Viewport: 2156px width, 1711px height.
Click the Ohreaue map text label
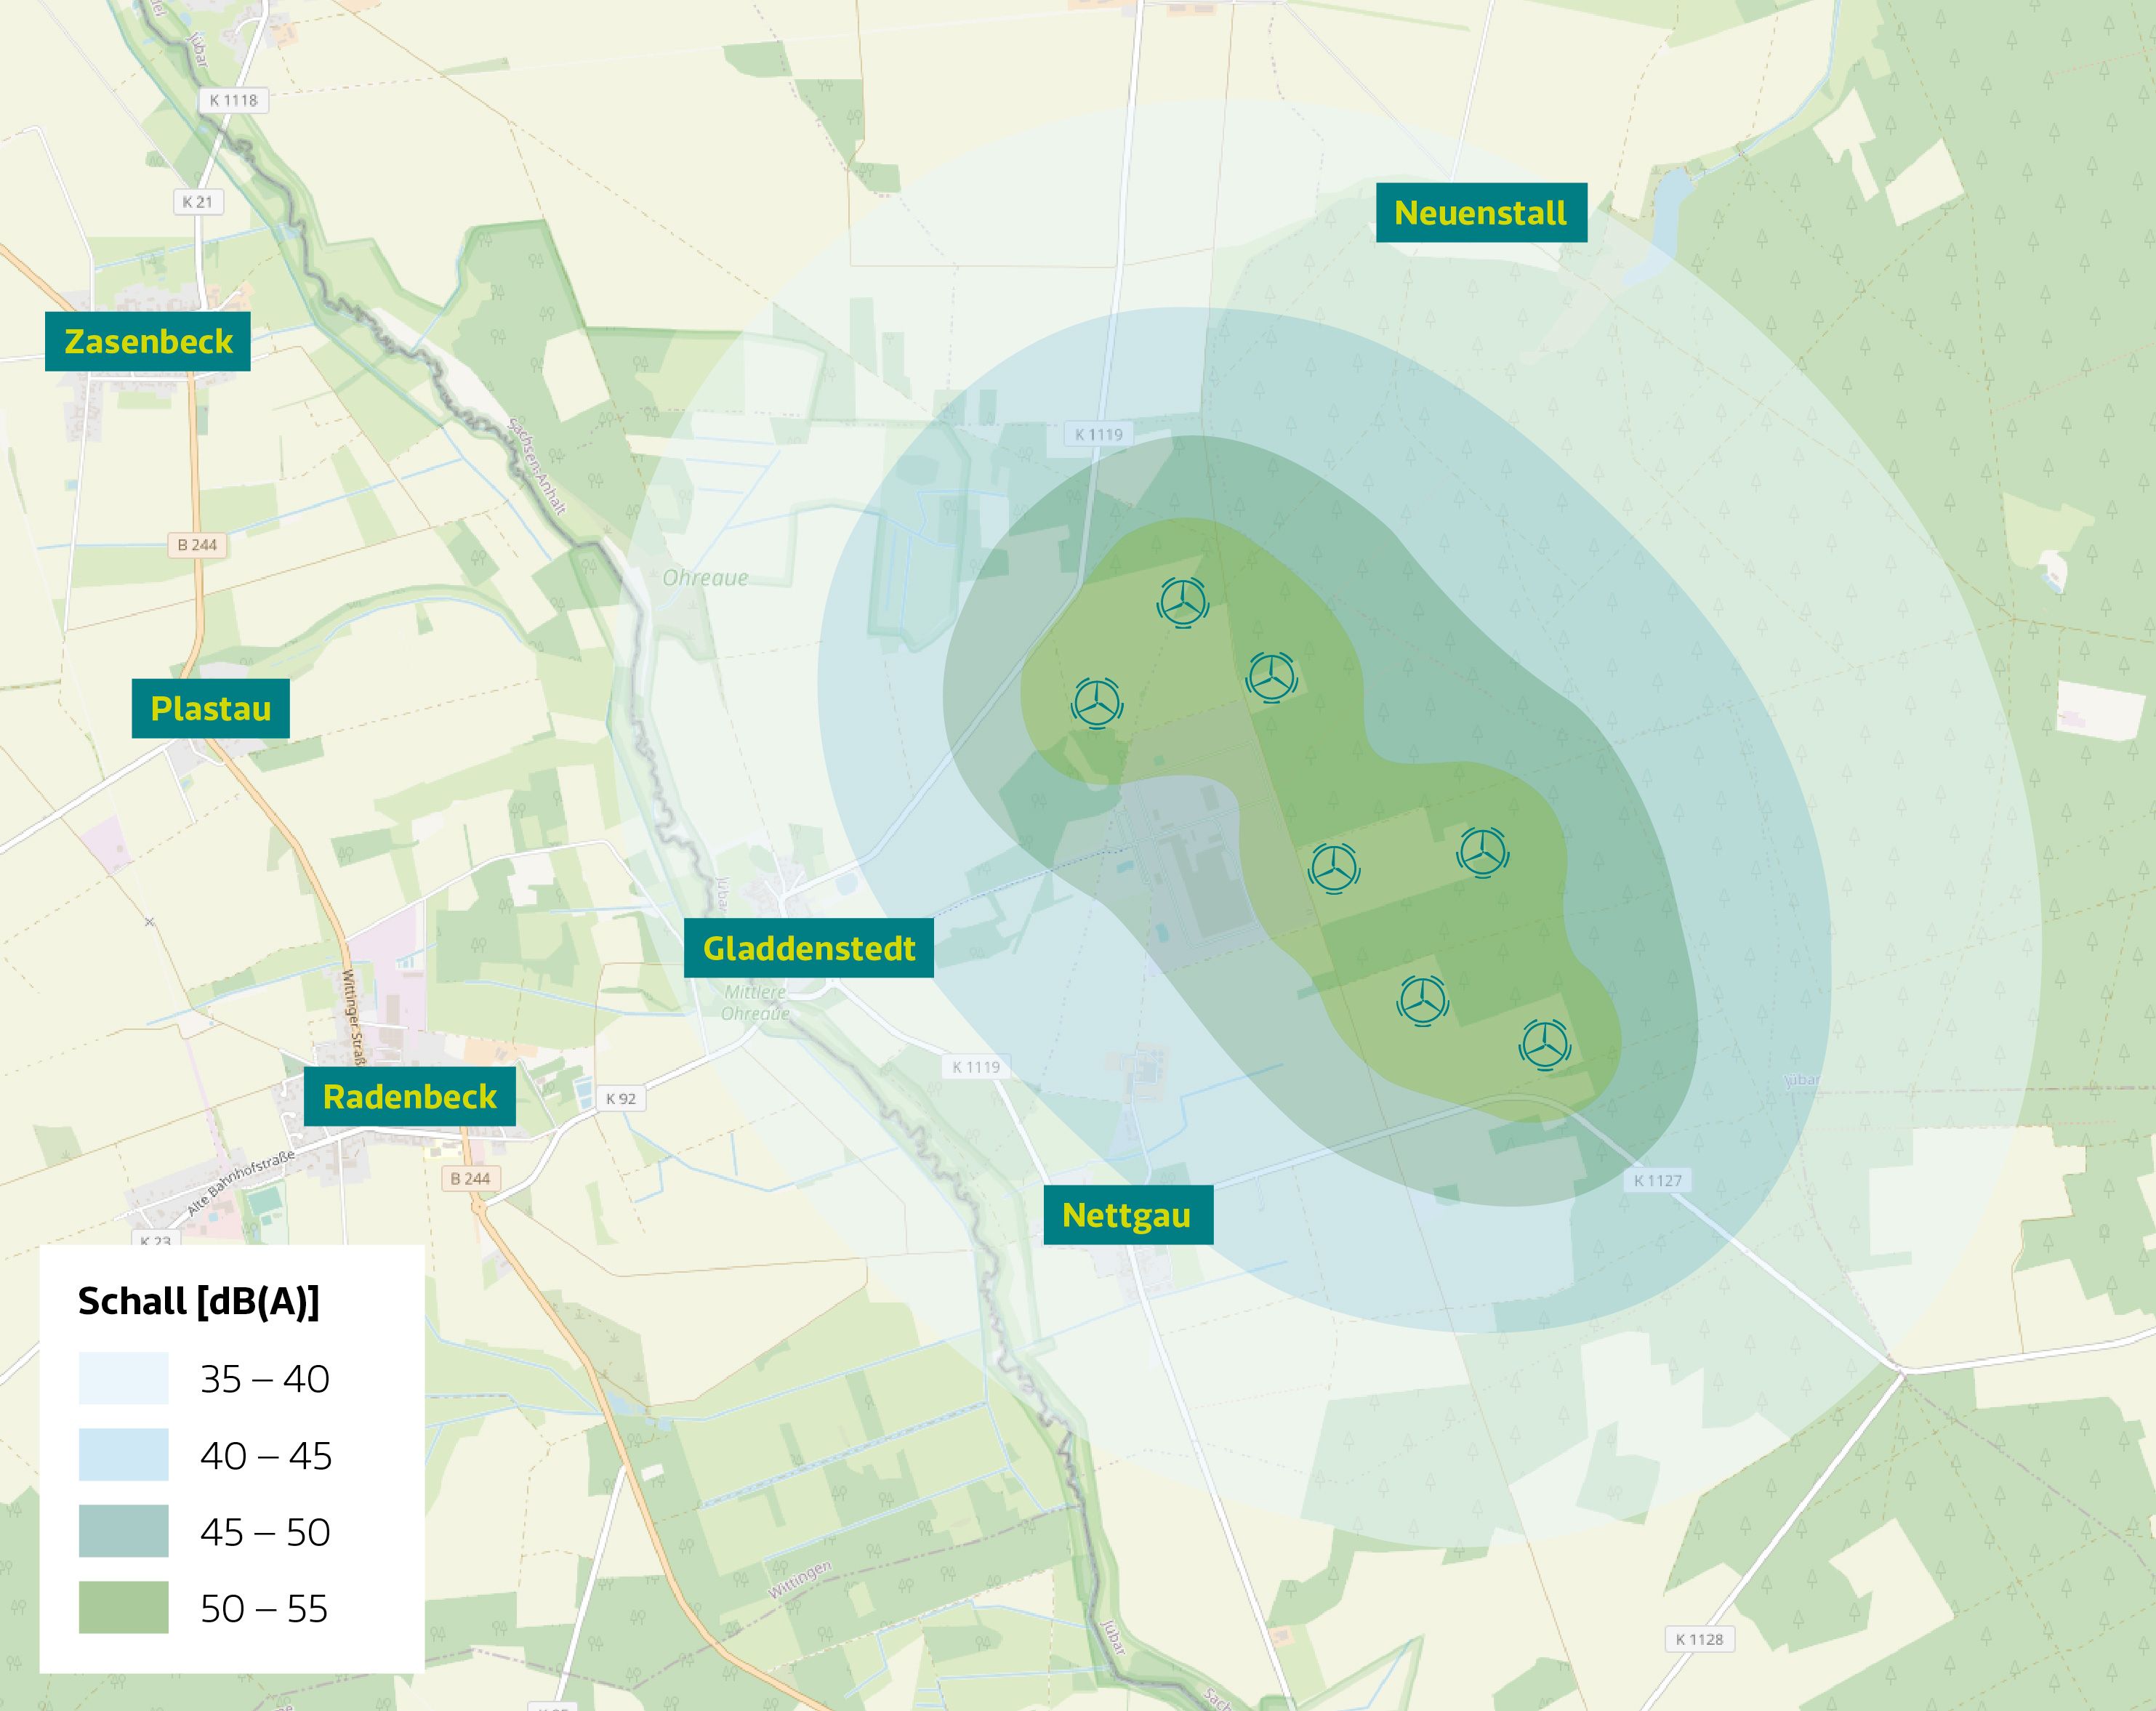[x=705, y=578]
